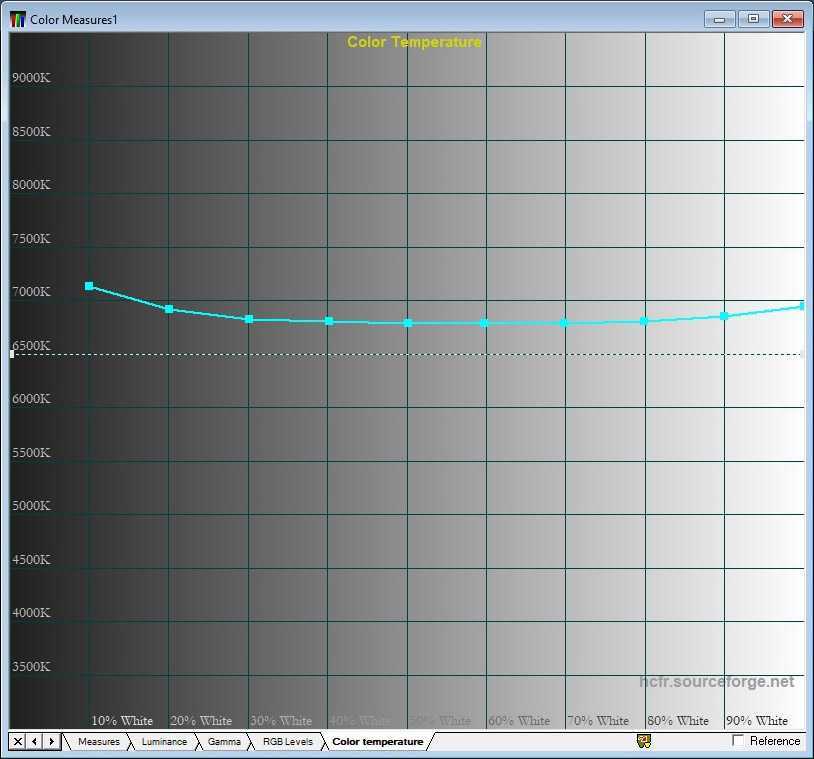Image resolution: width=814 pixels, height=759 pixels.
Task: Switch to the Measures tab
Action: [x=98, y=742]
